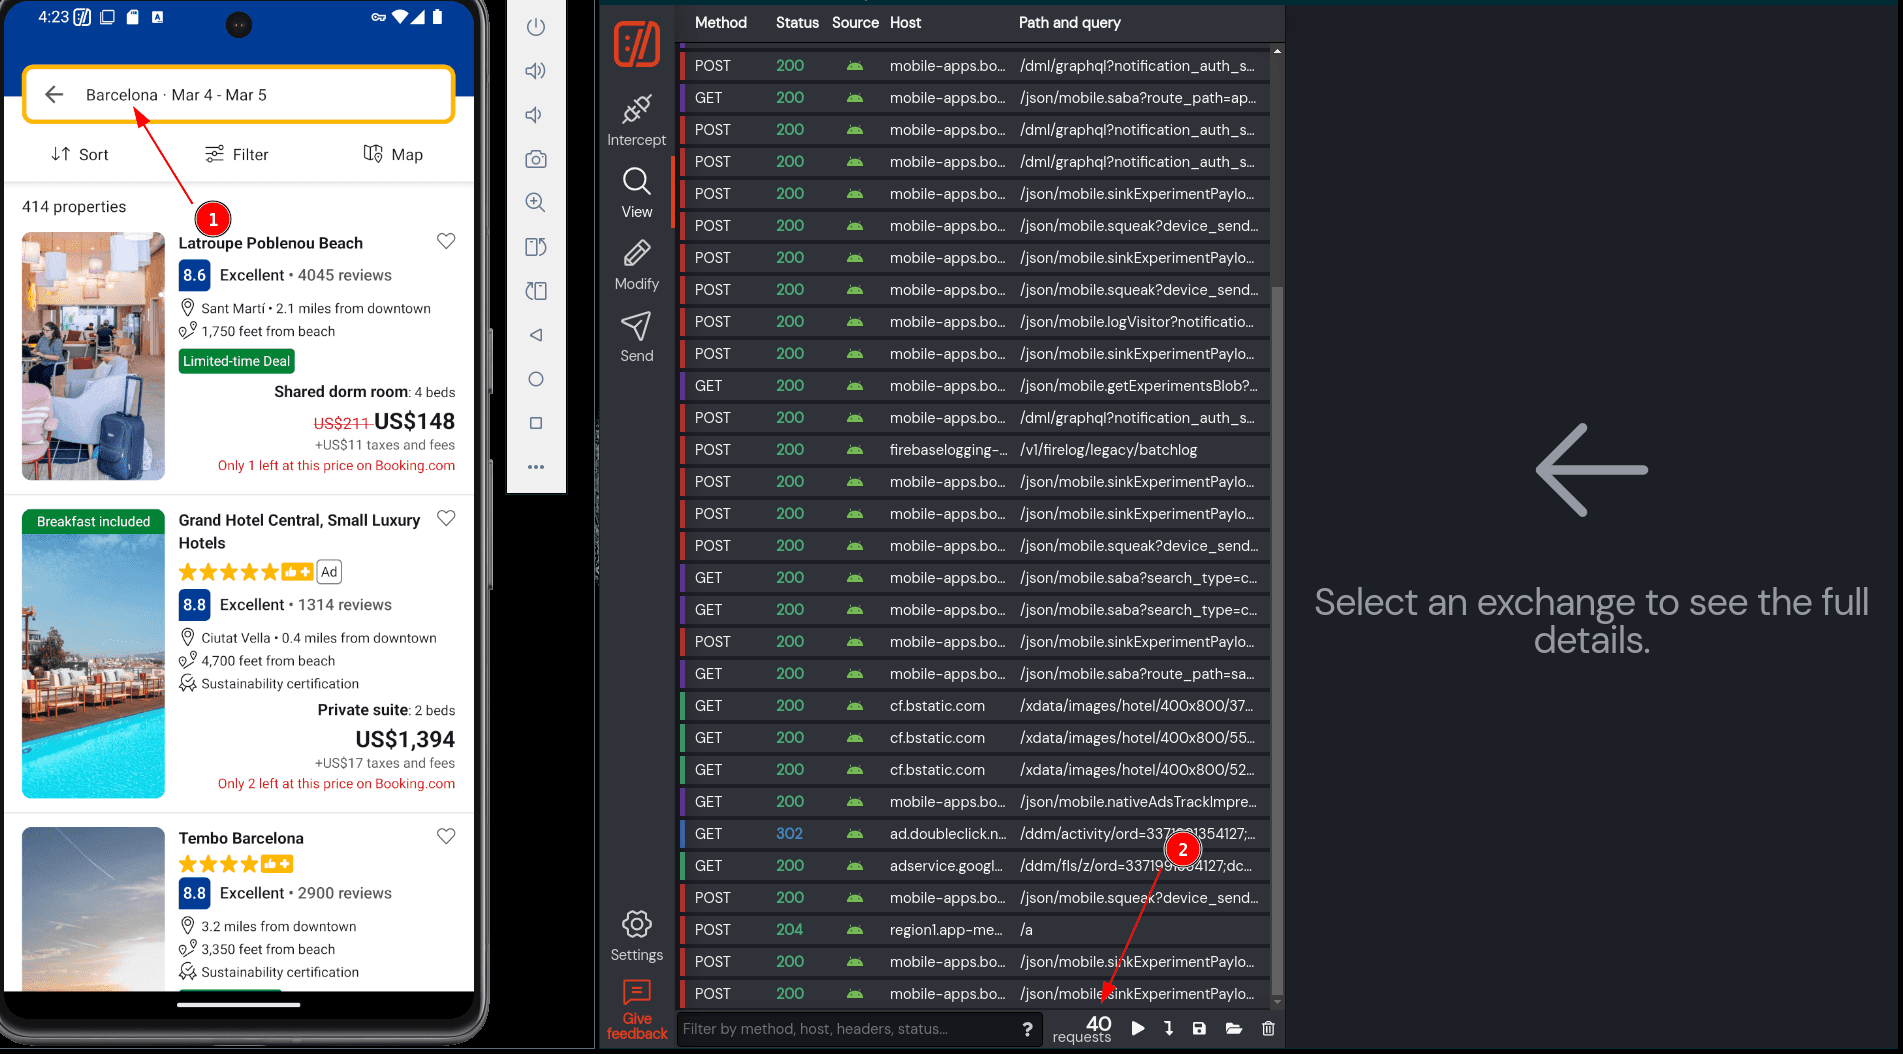
Task: Save captured requests with disk icon
Action: pos(1199,1028)
